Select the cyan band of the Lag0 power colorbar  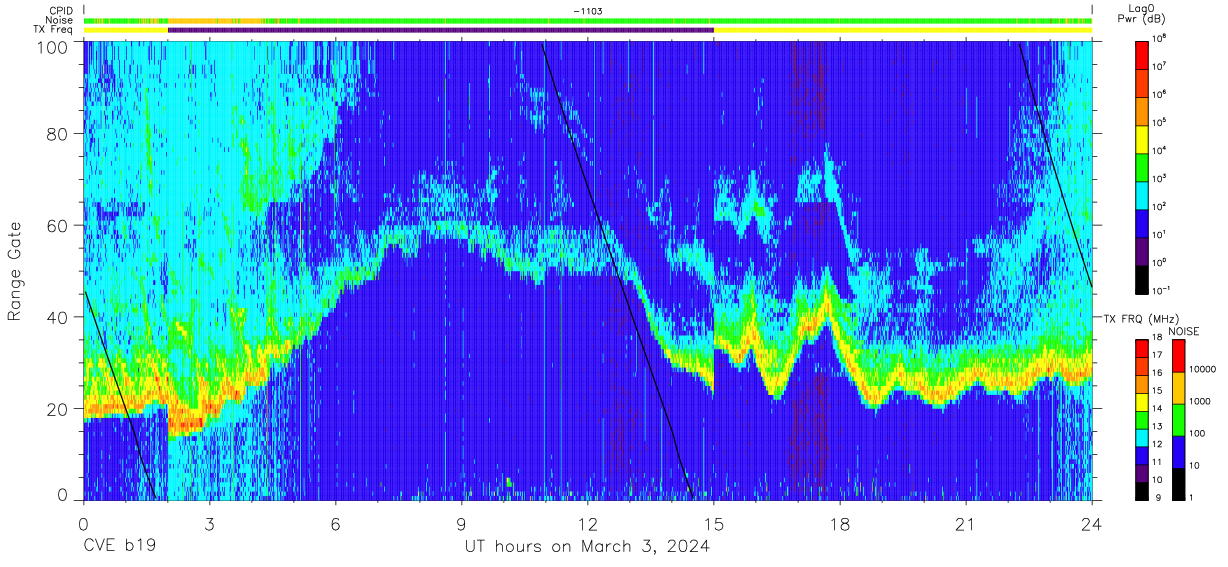tap(1143, 194)
